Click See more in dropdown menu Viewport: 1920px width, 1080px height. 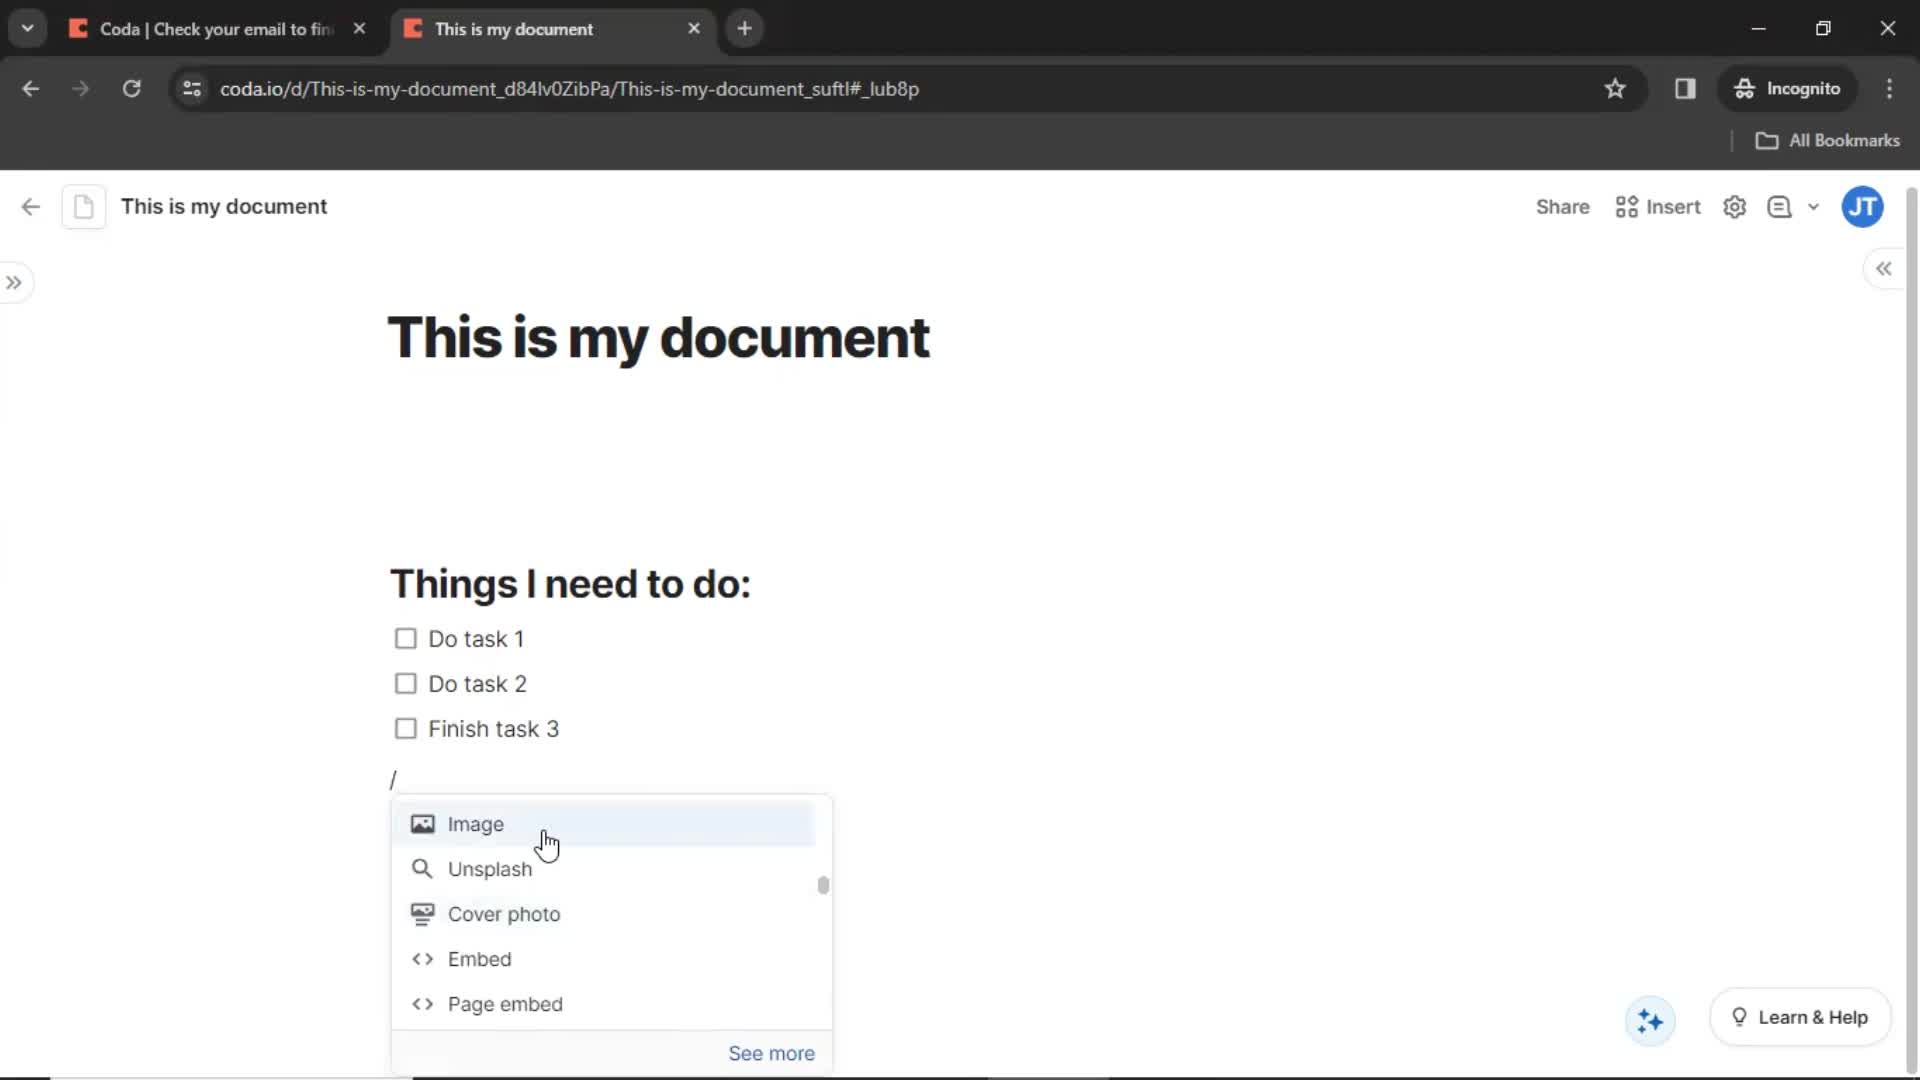pos(771,1052)
